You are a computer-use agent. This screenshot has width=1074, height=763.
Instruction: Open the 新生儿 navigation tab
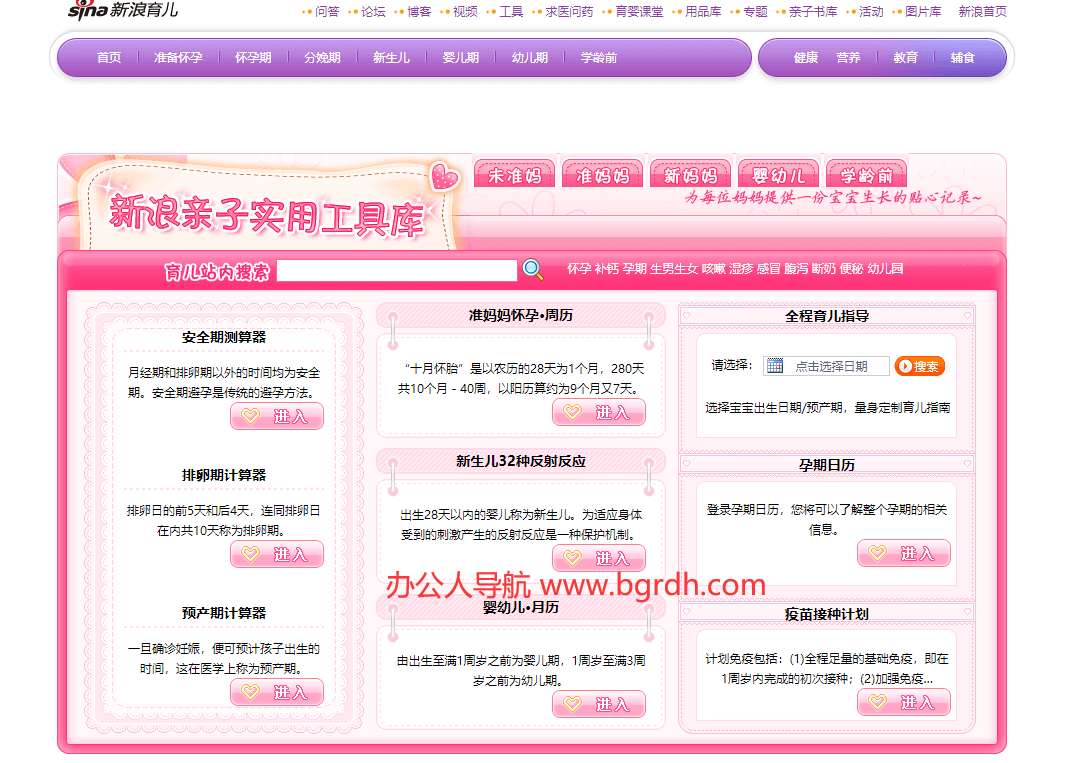click(x=392, y=57)
